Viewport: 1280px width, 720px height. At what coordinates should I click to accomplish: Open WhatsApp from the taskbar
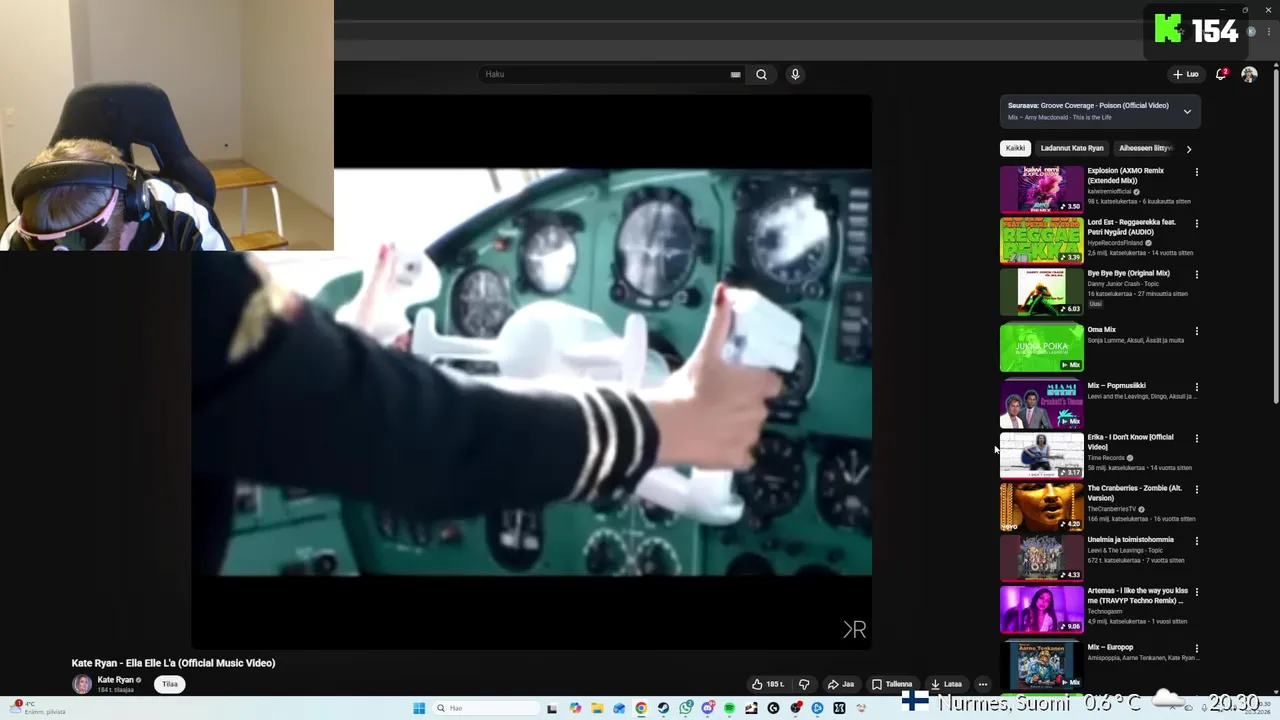[686, 708]
